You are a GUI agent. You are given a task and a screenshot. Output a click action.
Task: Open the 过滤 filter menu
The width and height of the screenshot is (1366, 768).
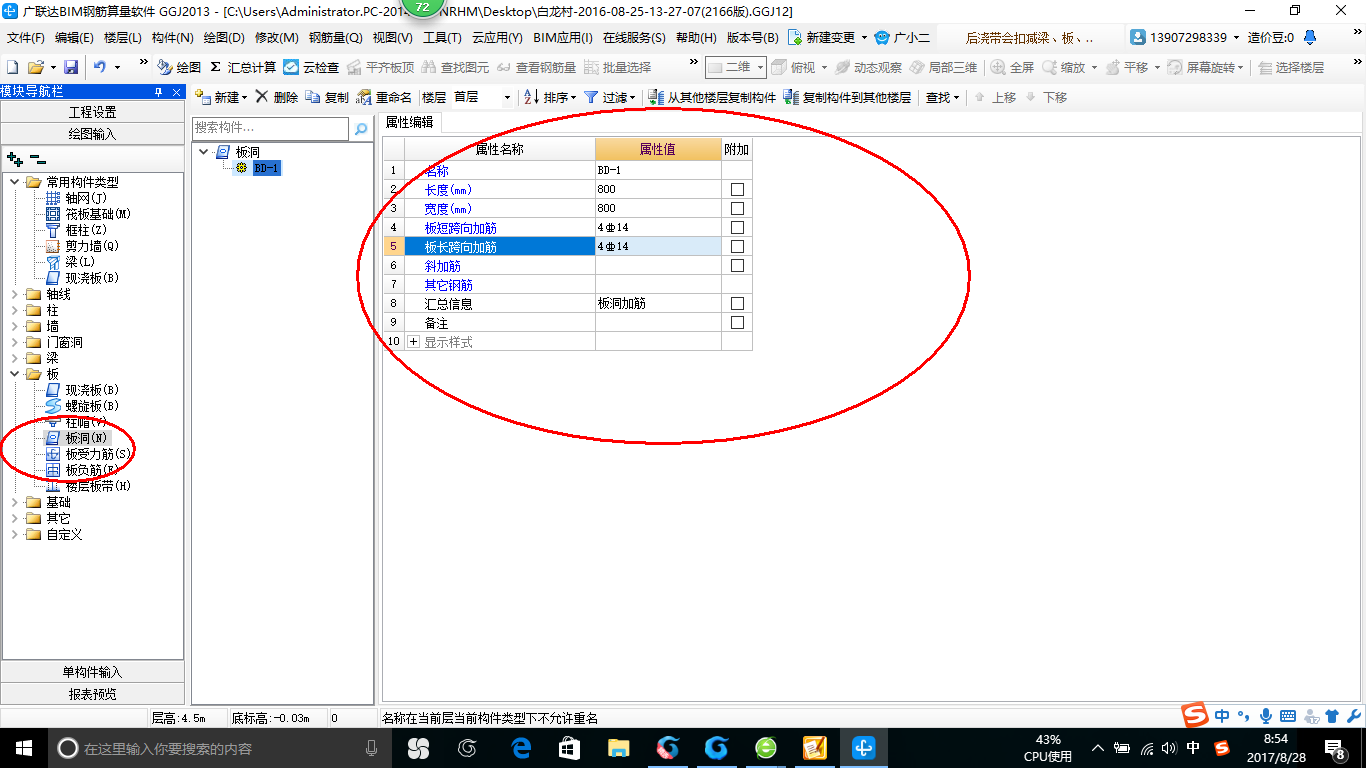[610, 97]
